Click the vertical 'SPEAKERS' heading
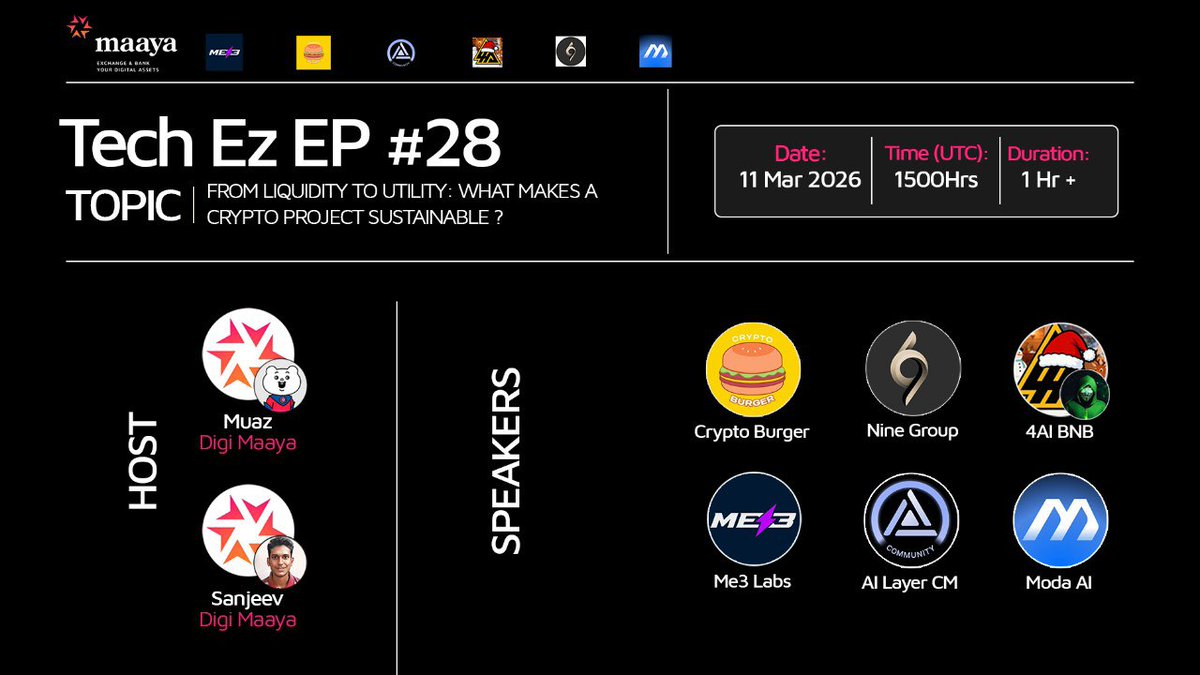Screen dimensions: 1200x675 click(506, 461)
